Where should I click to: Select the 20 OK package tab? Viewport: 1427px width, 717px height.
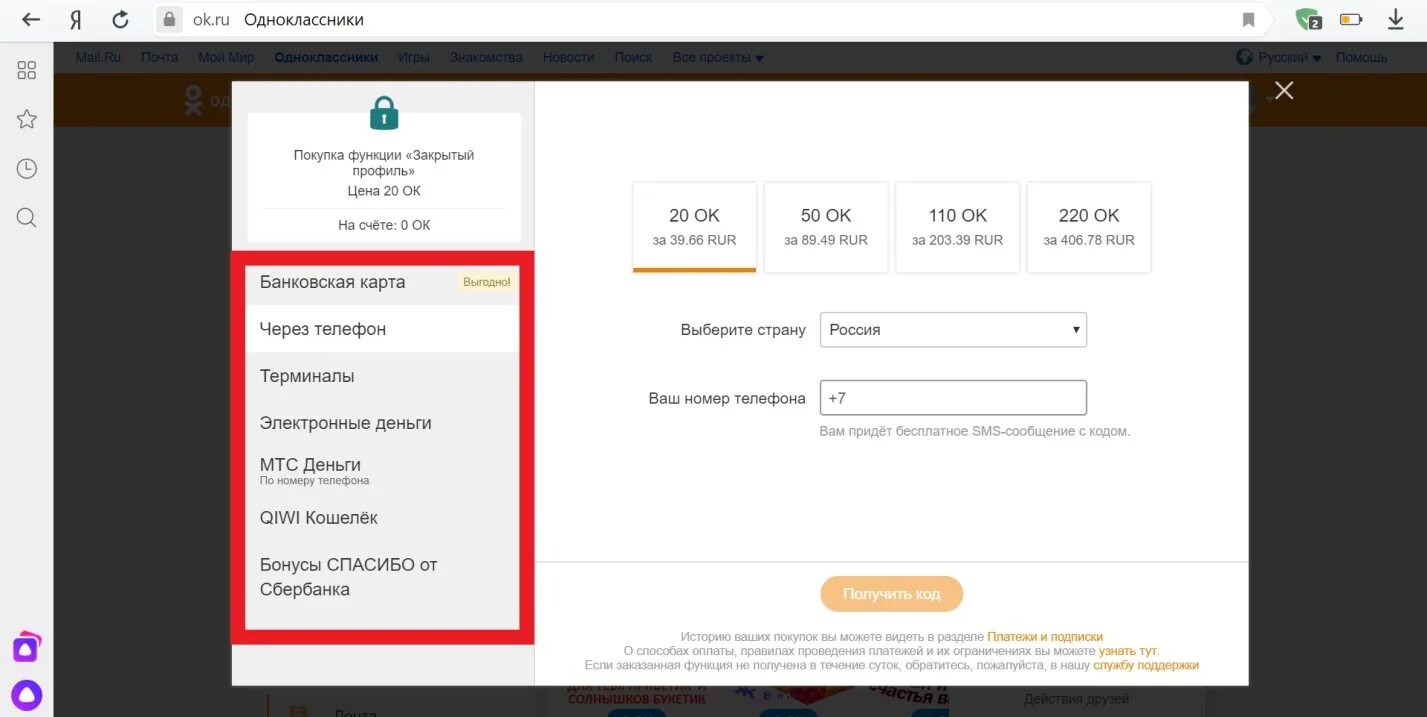pyautogui.click(x=694, y=227)
